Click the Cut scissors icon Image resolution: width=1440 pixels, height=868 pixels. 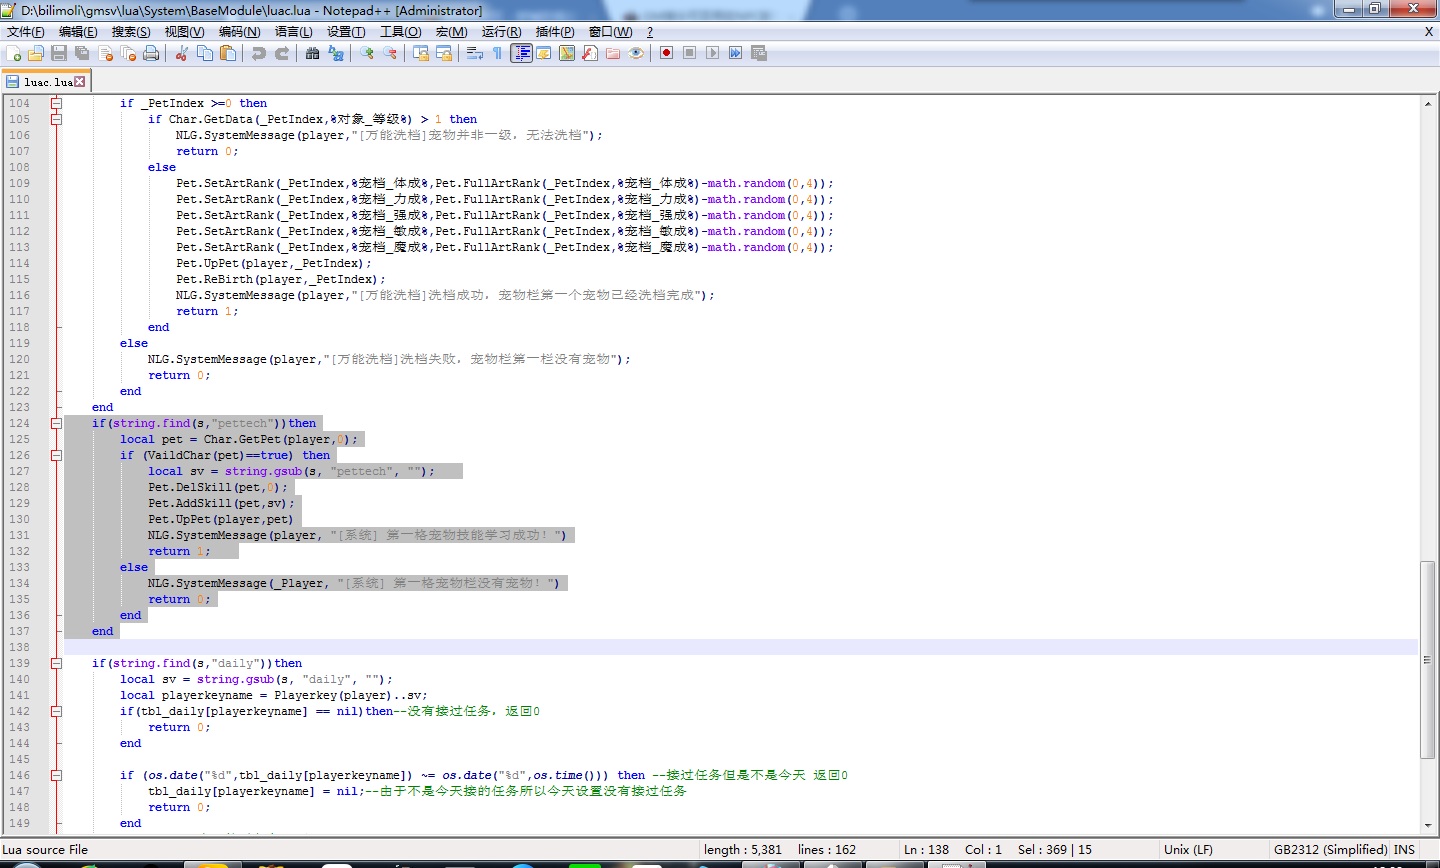pos(181,53)
